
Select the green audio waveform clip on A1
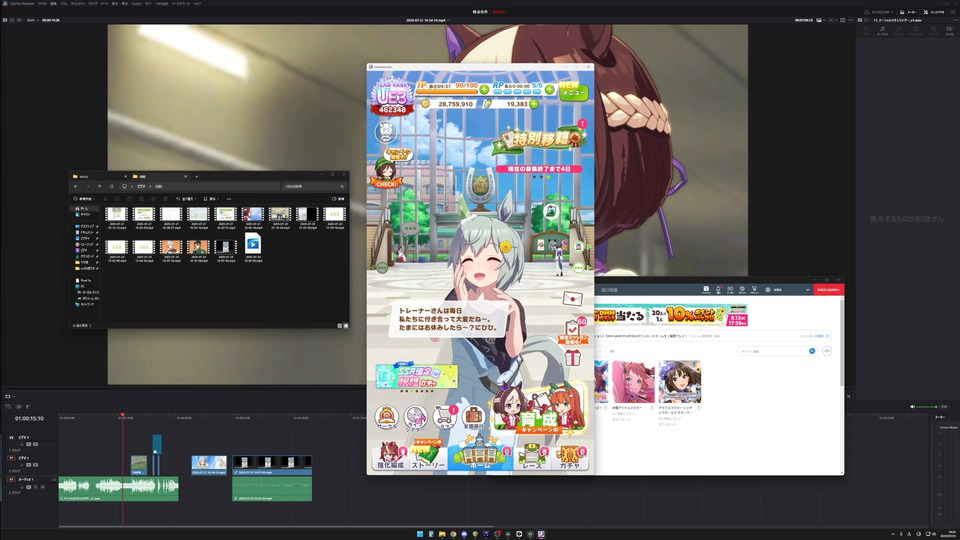coord(118,489)
